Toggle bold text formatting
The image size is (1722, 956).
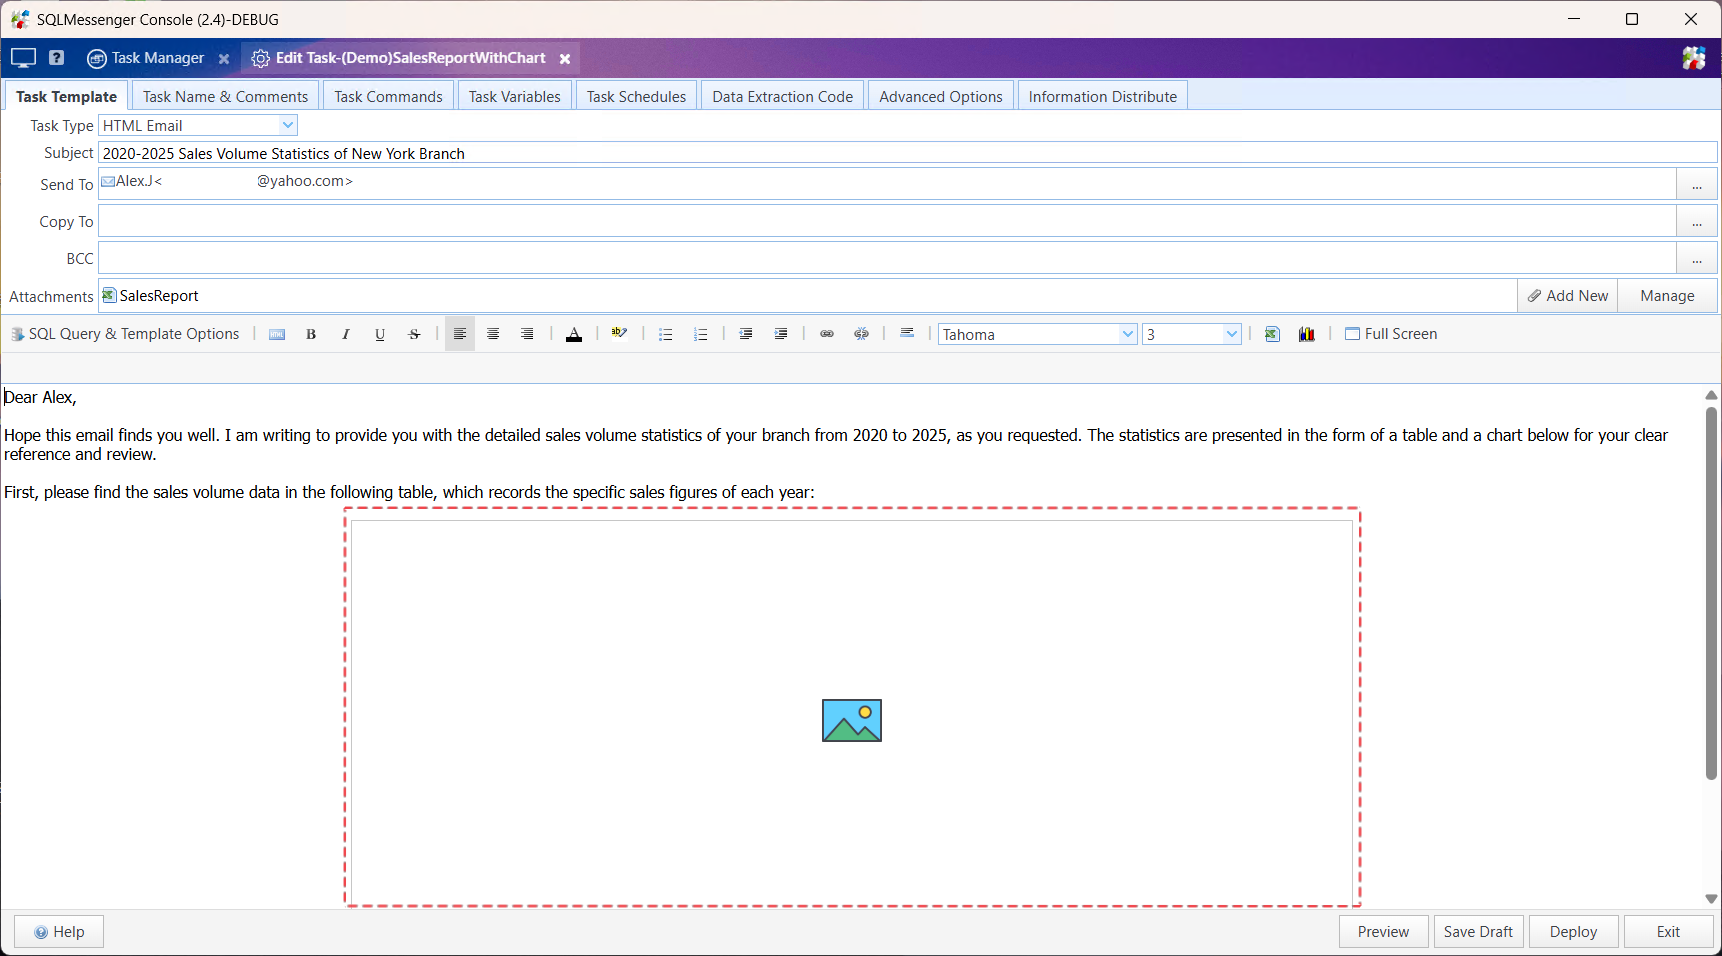click(311, 334)
